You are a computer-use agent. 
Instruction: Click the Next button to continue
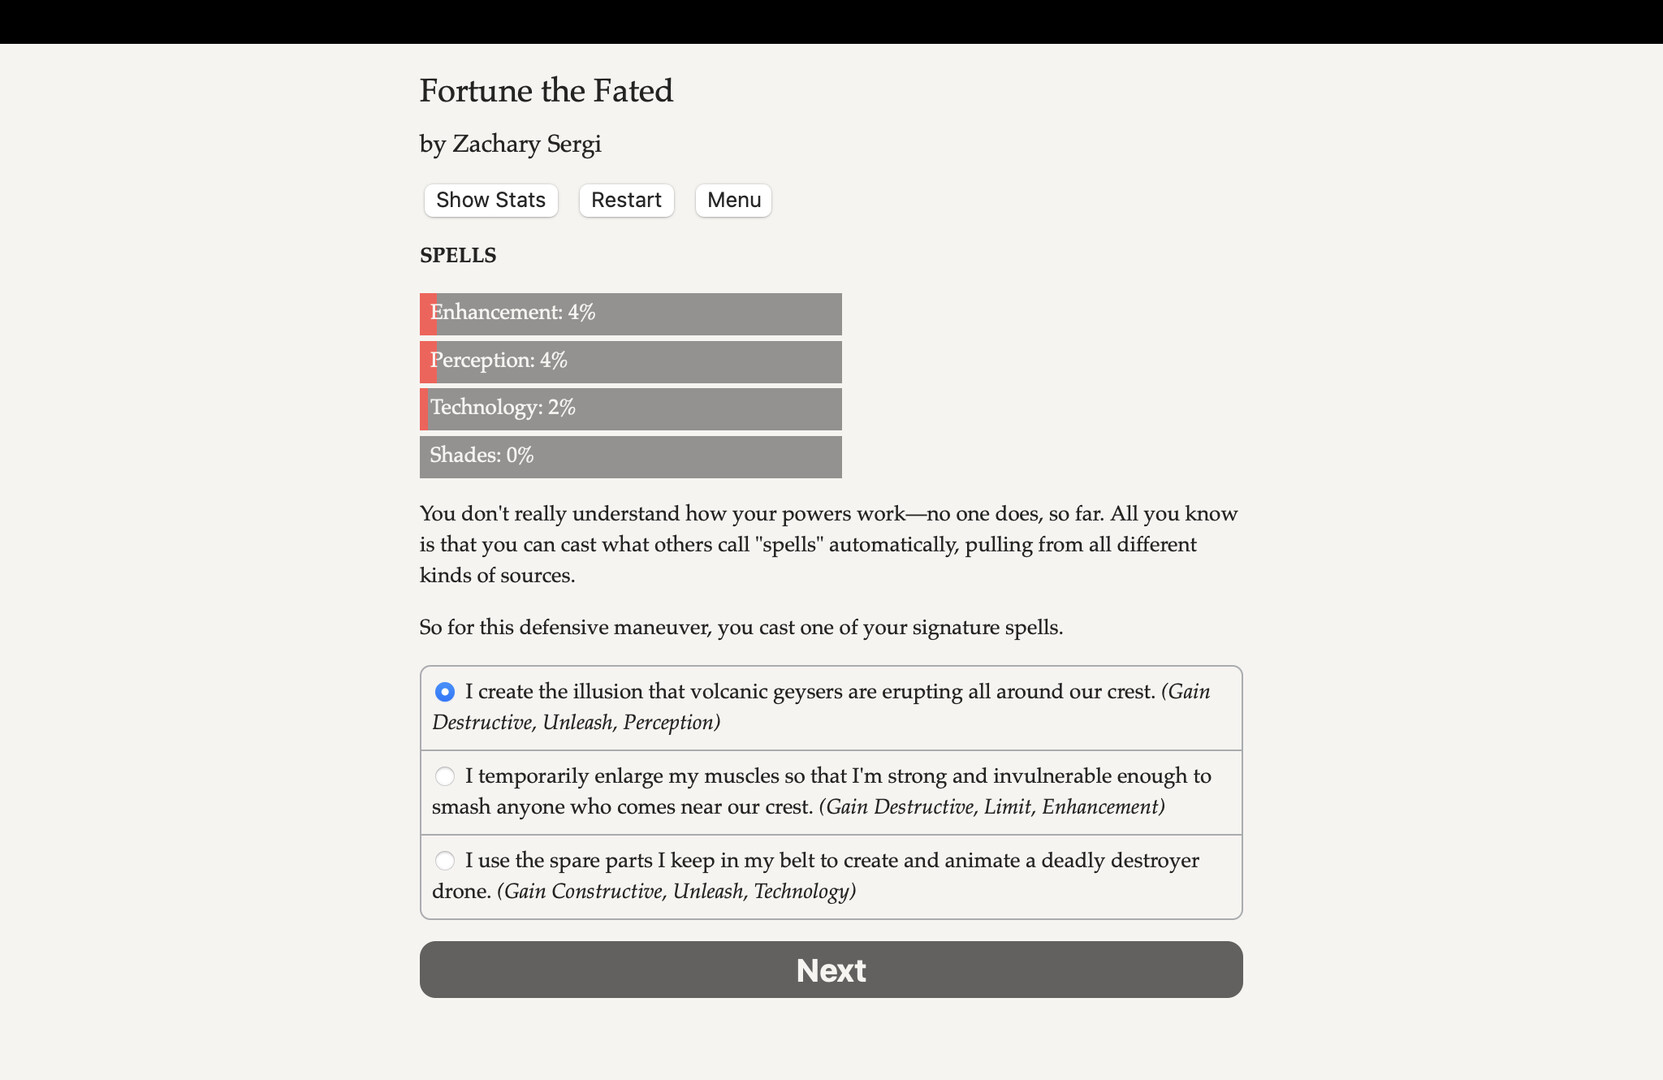(x=830, y=969)
